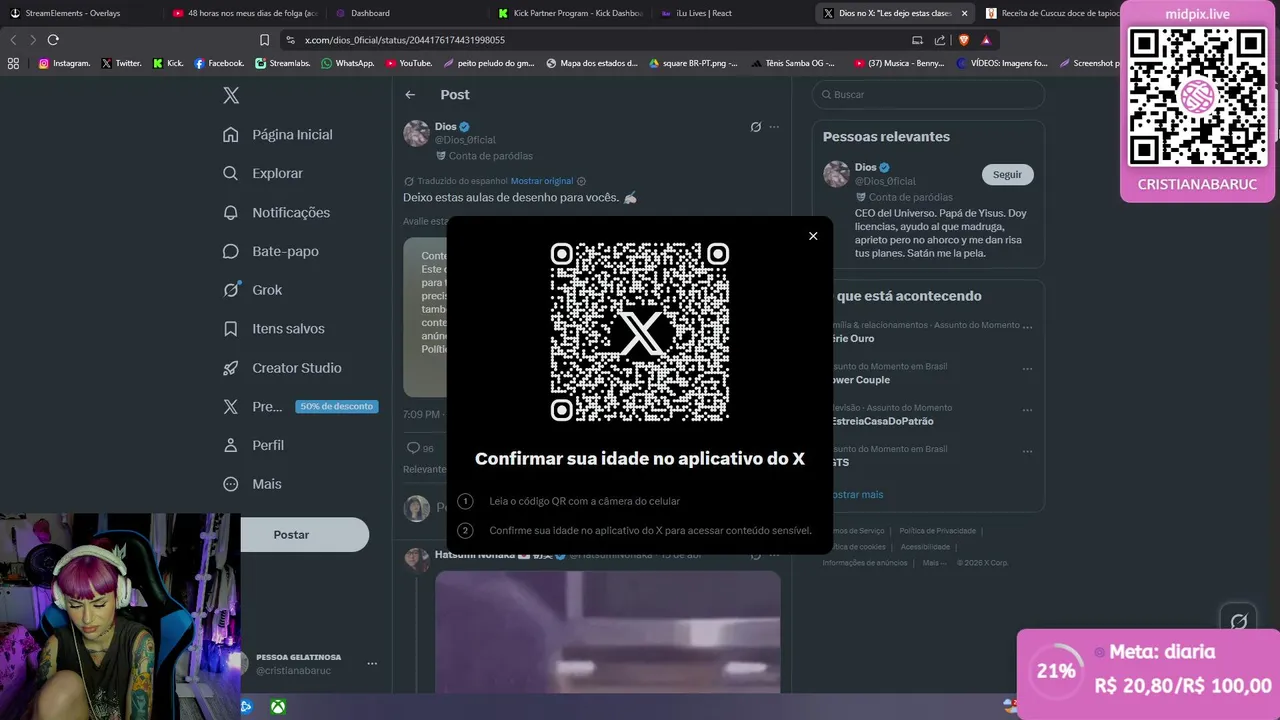1280x720 pixels.
Task: Open Xbox app in the taskbar
Action: point(278,707)
